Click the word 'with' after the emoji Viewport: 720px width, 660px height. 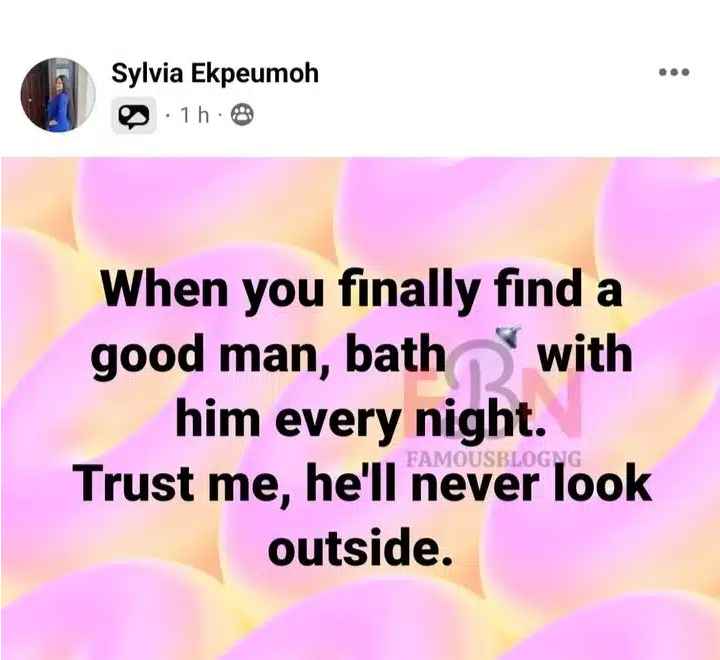pos(585,354)
